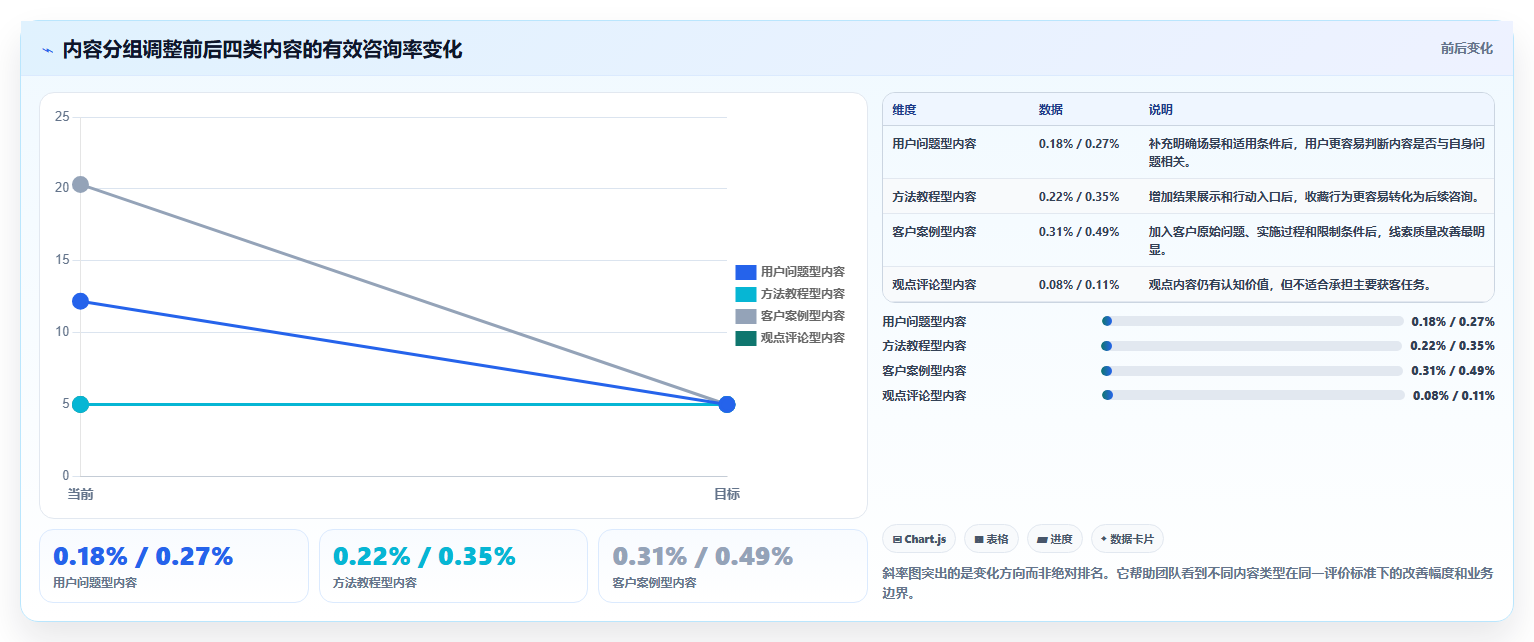Click the 维度 column header
1534x642 pixels.
(x=904, y=110)
